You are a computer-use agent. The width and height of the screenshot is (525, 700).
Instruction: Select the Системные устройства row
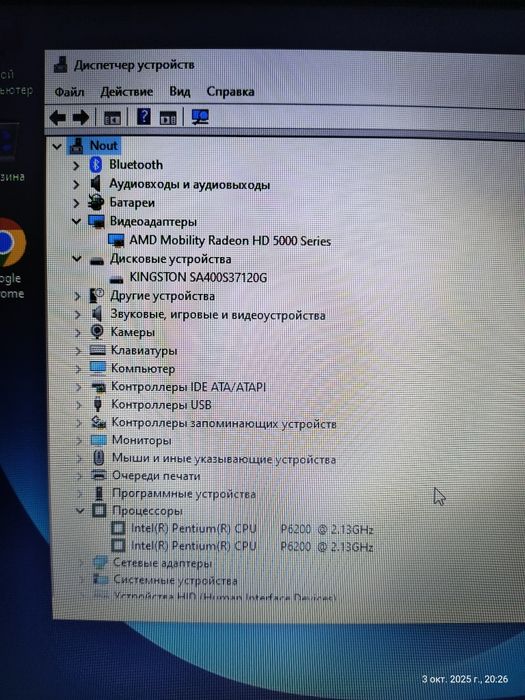tap(175, 580)
